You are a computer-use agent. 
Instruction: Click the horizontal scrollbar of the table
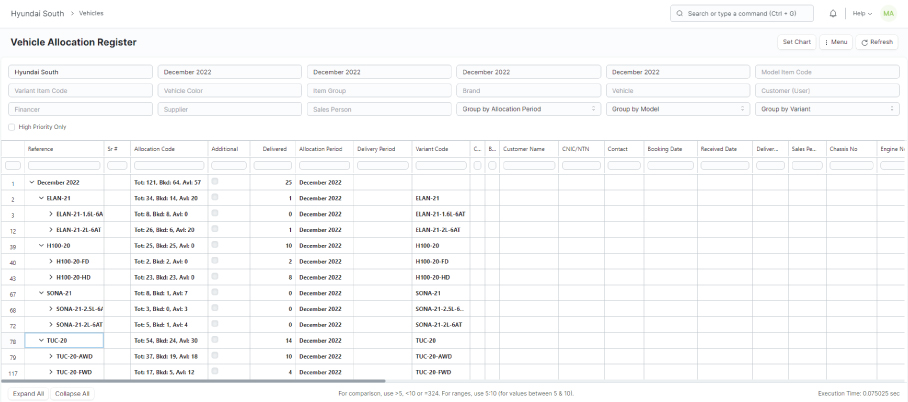(x=193, y=381)
